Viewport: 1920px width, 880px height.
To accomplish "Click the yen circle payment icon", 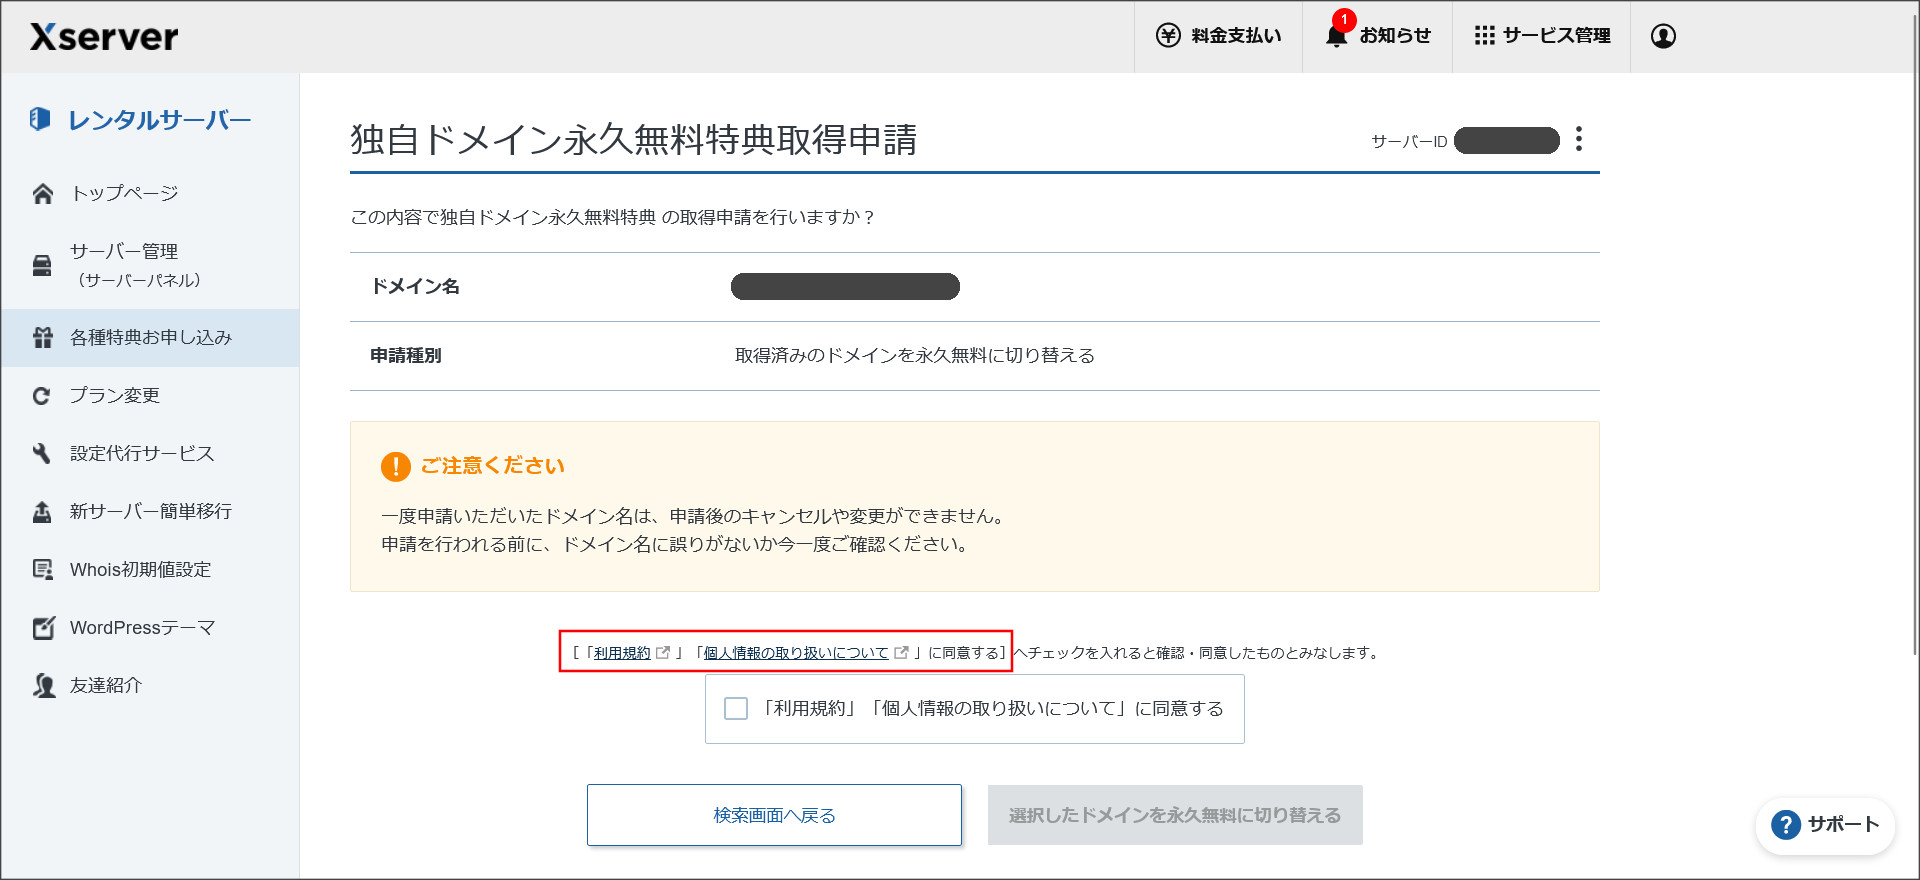I will 1168,36.
